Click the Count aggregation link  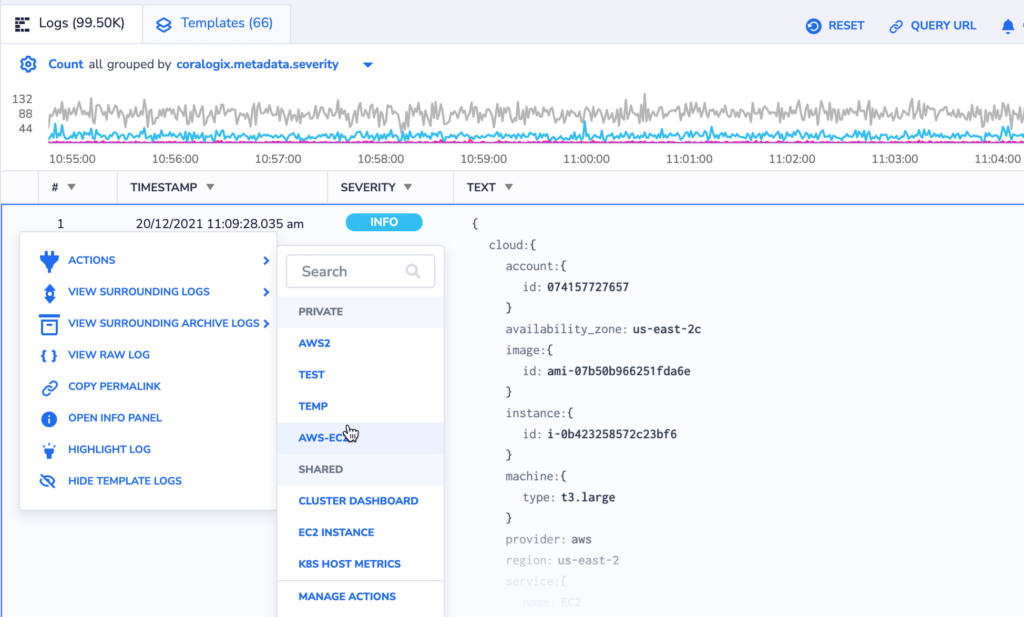pos(65,64)
